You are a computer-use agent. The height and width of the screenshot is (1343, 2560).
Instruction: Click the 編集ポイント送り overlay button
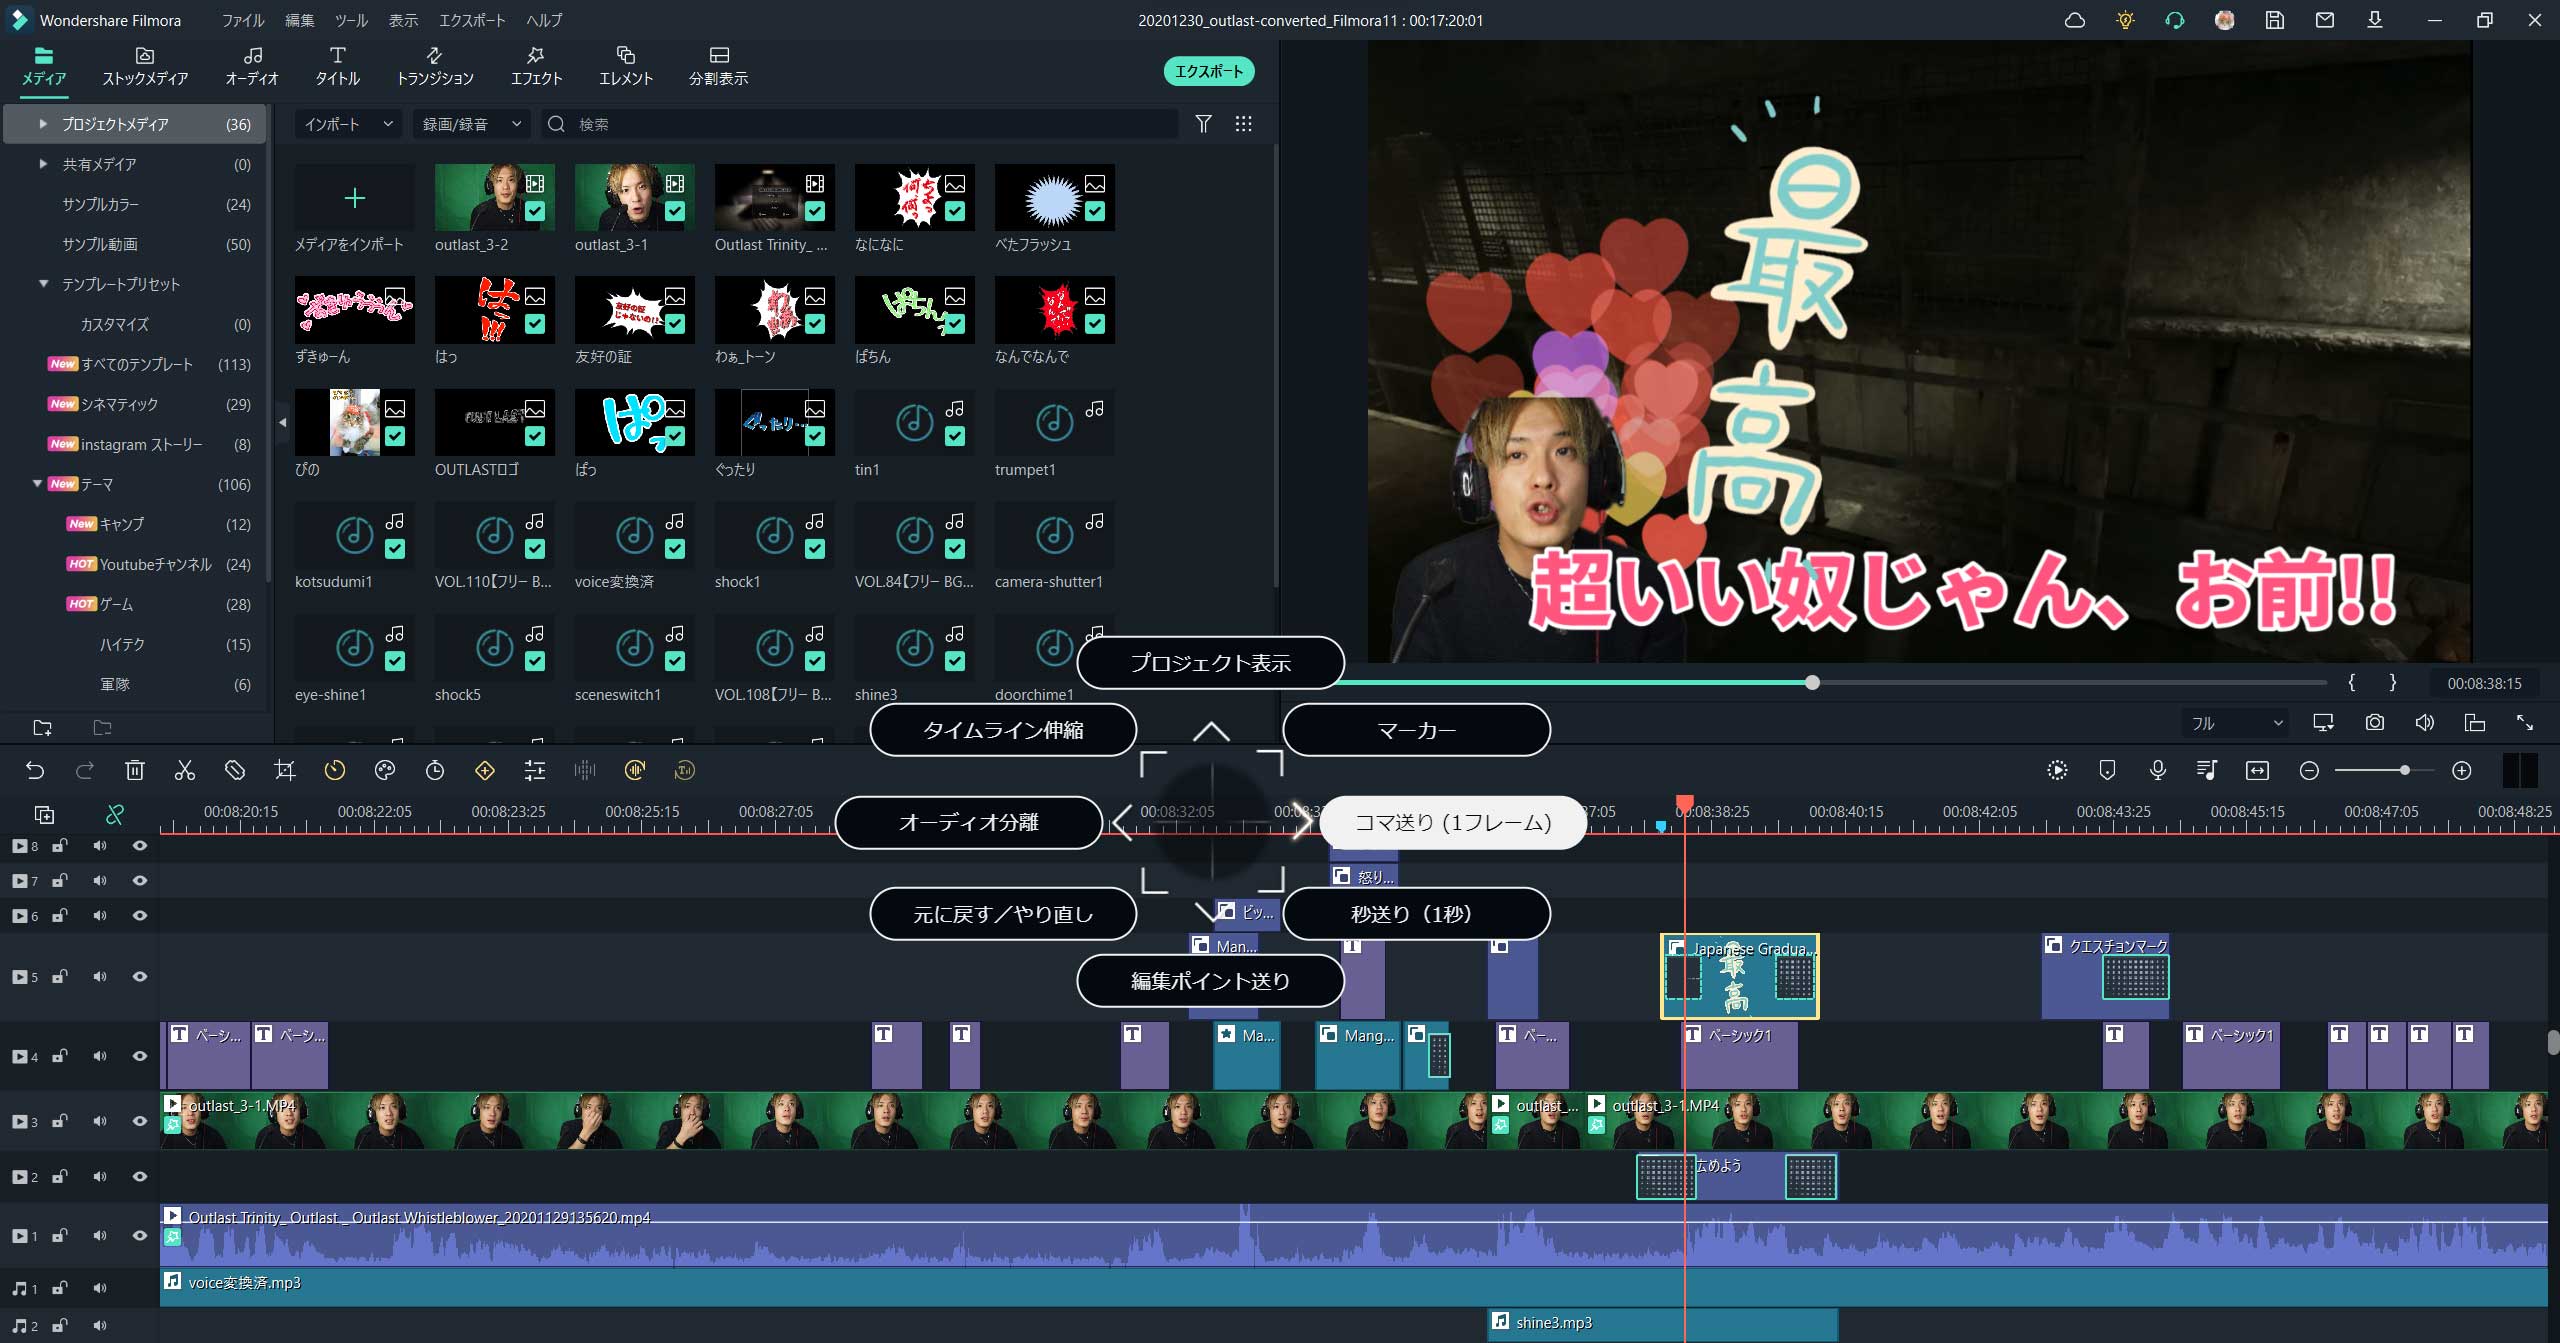pos(1210,981)
